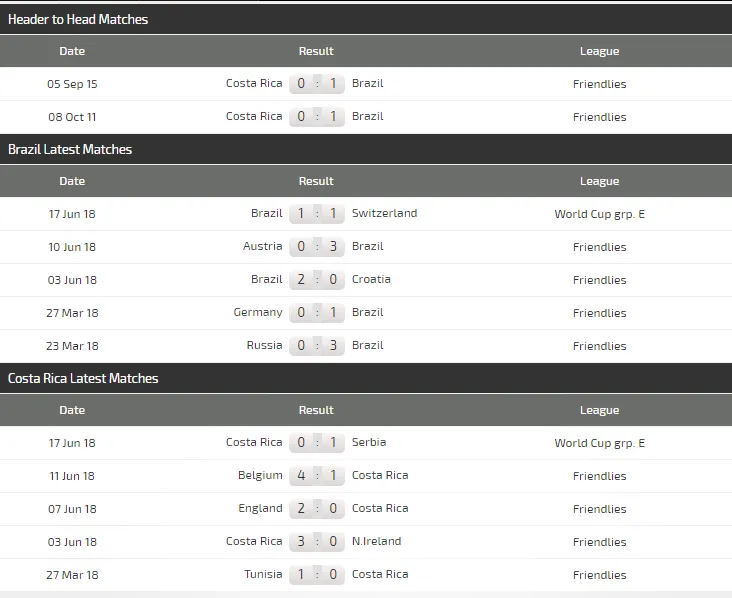Click the N.Ireland team name
This screenshot has width=732, height=598.
376,541
